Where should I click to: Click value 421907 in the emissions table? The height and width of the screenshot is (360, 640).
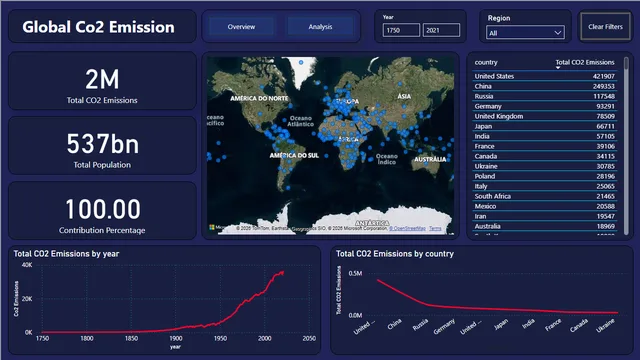click(603, 76)
